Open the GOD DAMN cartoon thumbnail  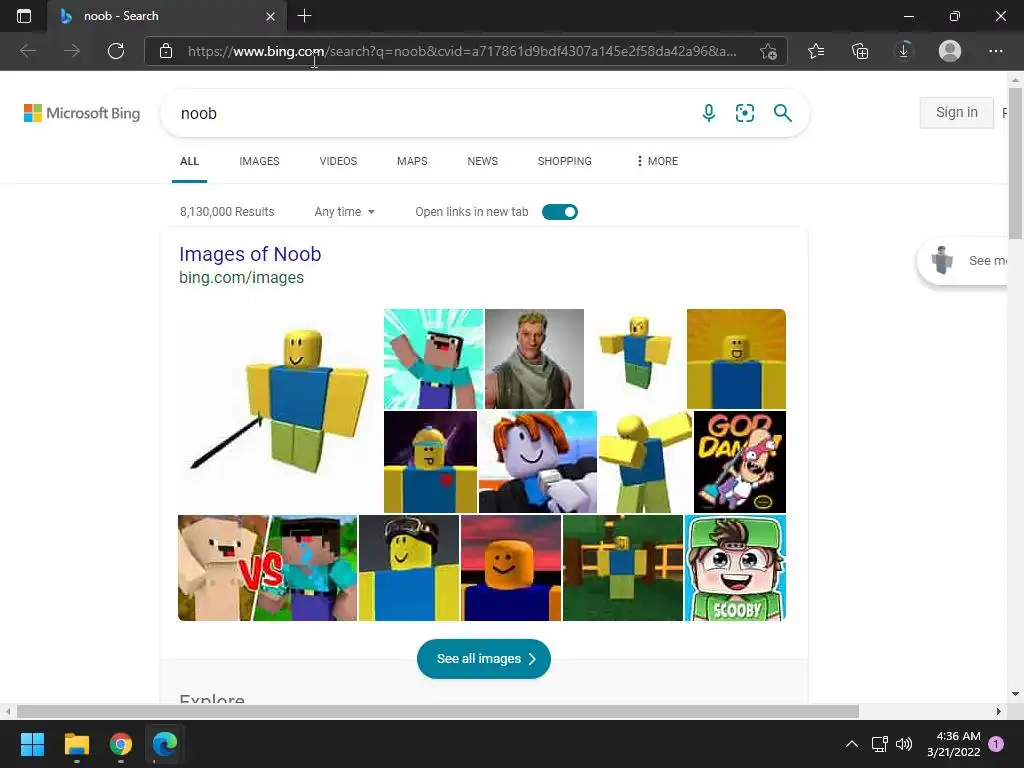pyautogui.click(x=740, y=462)
